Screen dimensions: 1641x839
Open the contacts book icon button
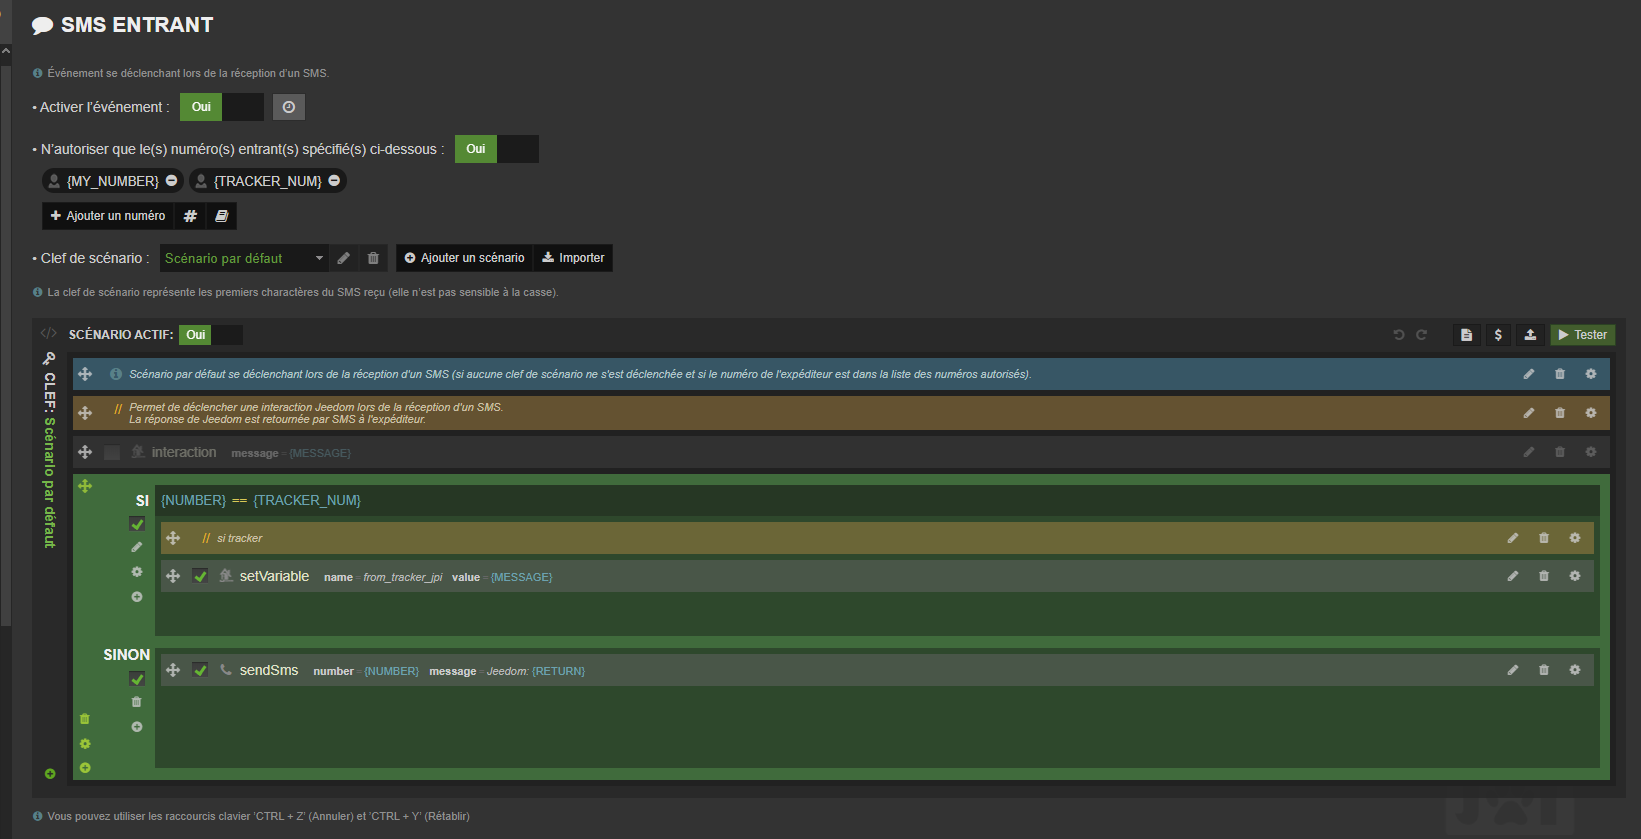222,216
